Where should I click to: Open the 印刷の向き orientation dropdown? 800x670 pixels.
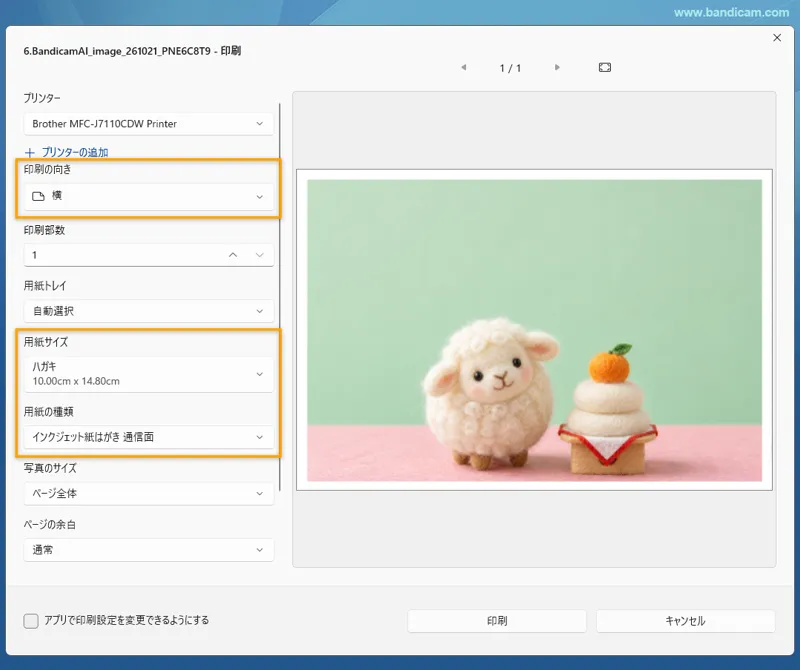(148, 196)
